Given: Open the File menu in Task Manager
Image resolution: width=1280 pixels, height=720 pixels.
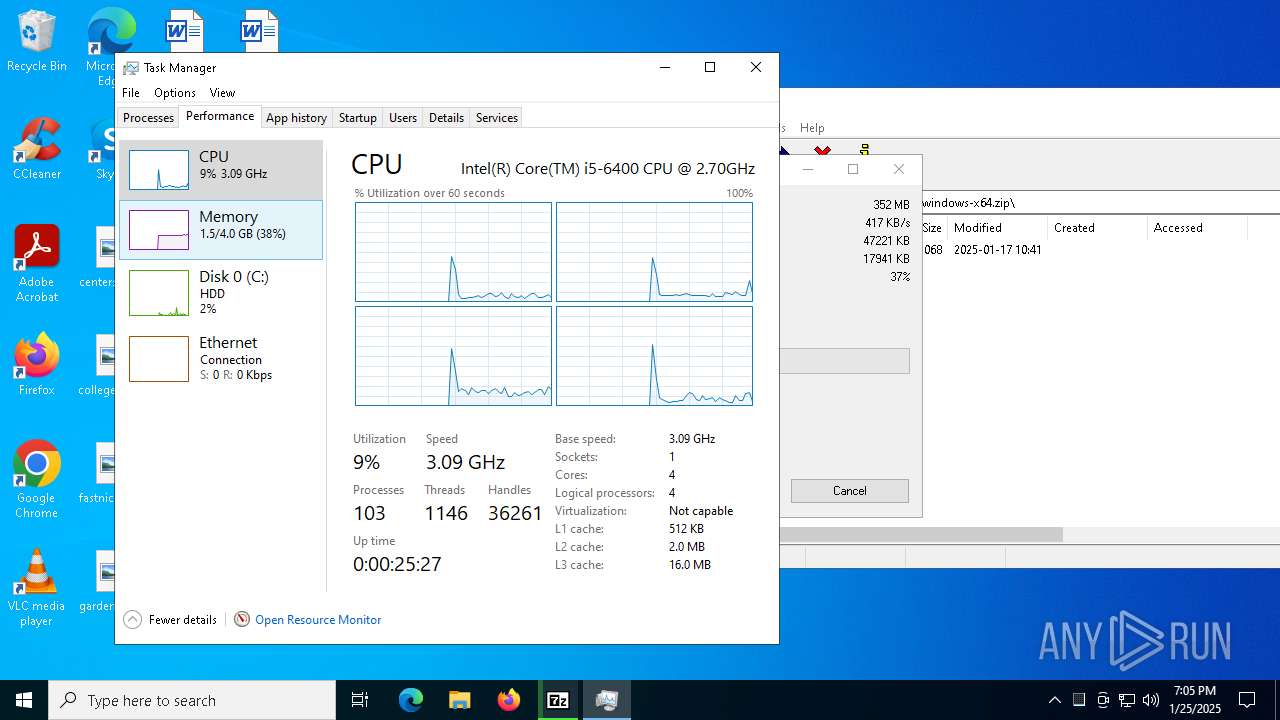Looking at the screenshot, I should 131,92.
